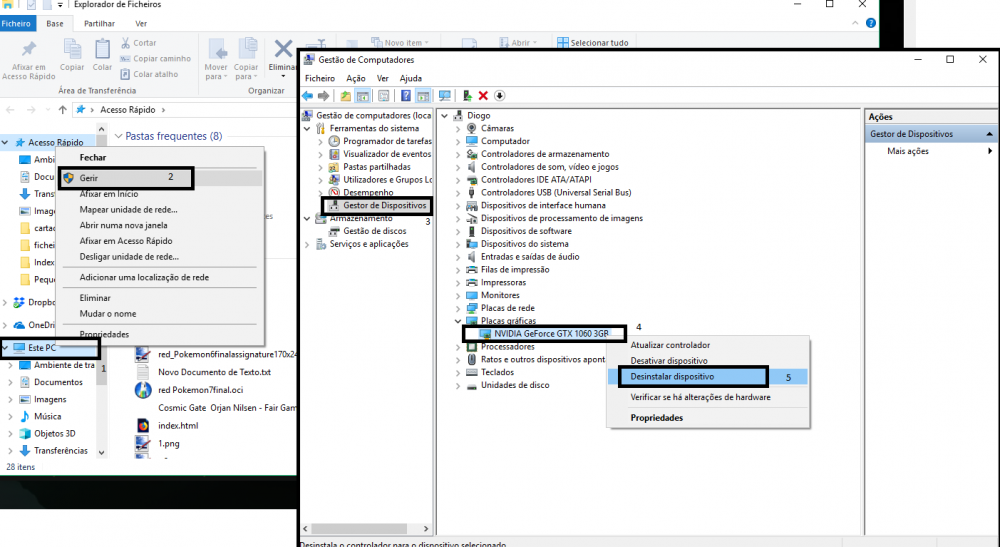This screenshot has height=547, width=1000.
Task: Click the red X uninstall device toolbar icon
Action: point(483,96)
